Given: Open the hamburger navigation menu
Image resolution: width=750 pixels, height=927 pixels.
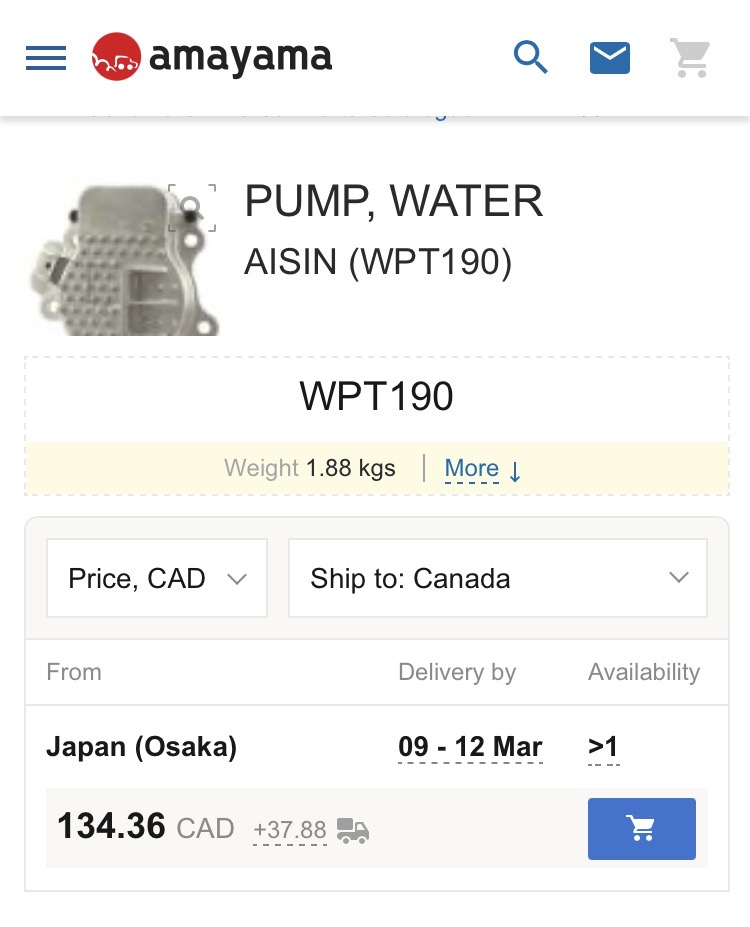Looking at the screenshot, I should pyautogui.click(x=46, y=58).
